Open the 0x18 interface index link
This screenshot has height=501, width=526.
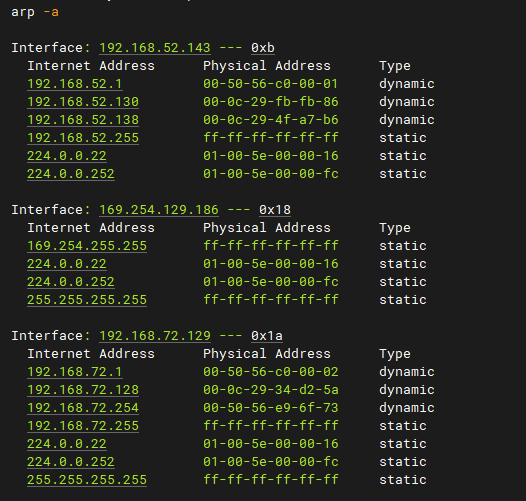[x=275, y=210]
